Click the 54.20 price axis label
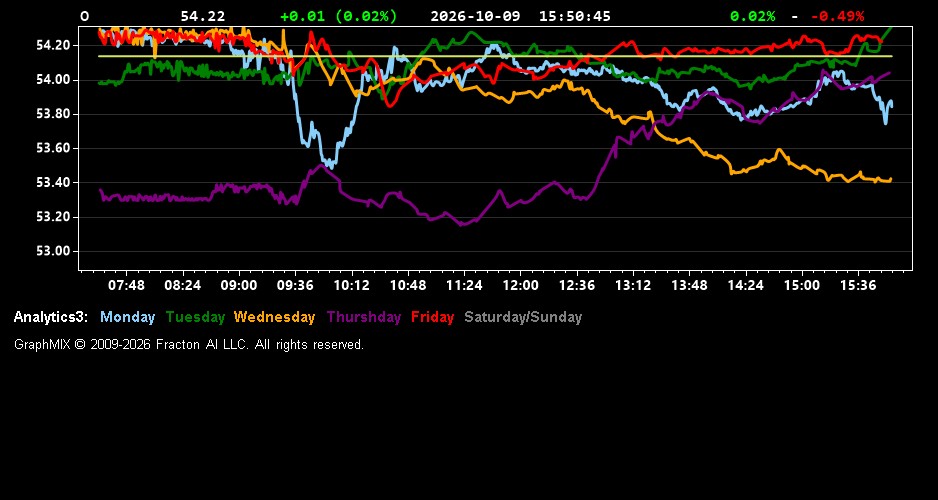Viewport: 938px width, 500px height. [53, 45]
